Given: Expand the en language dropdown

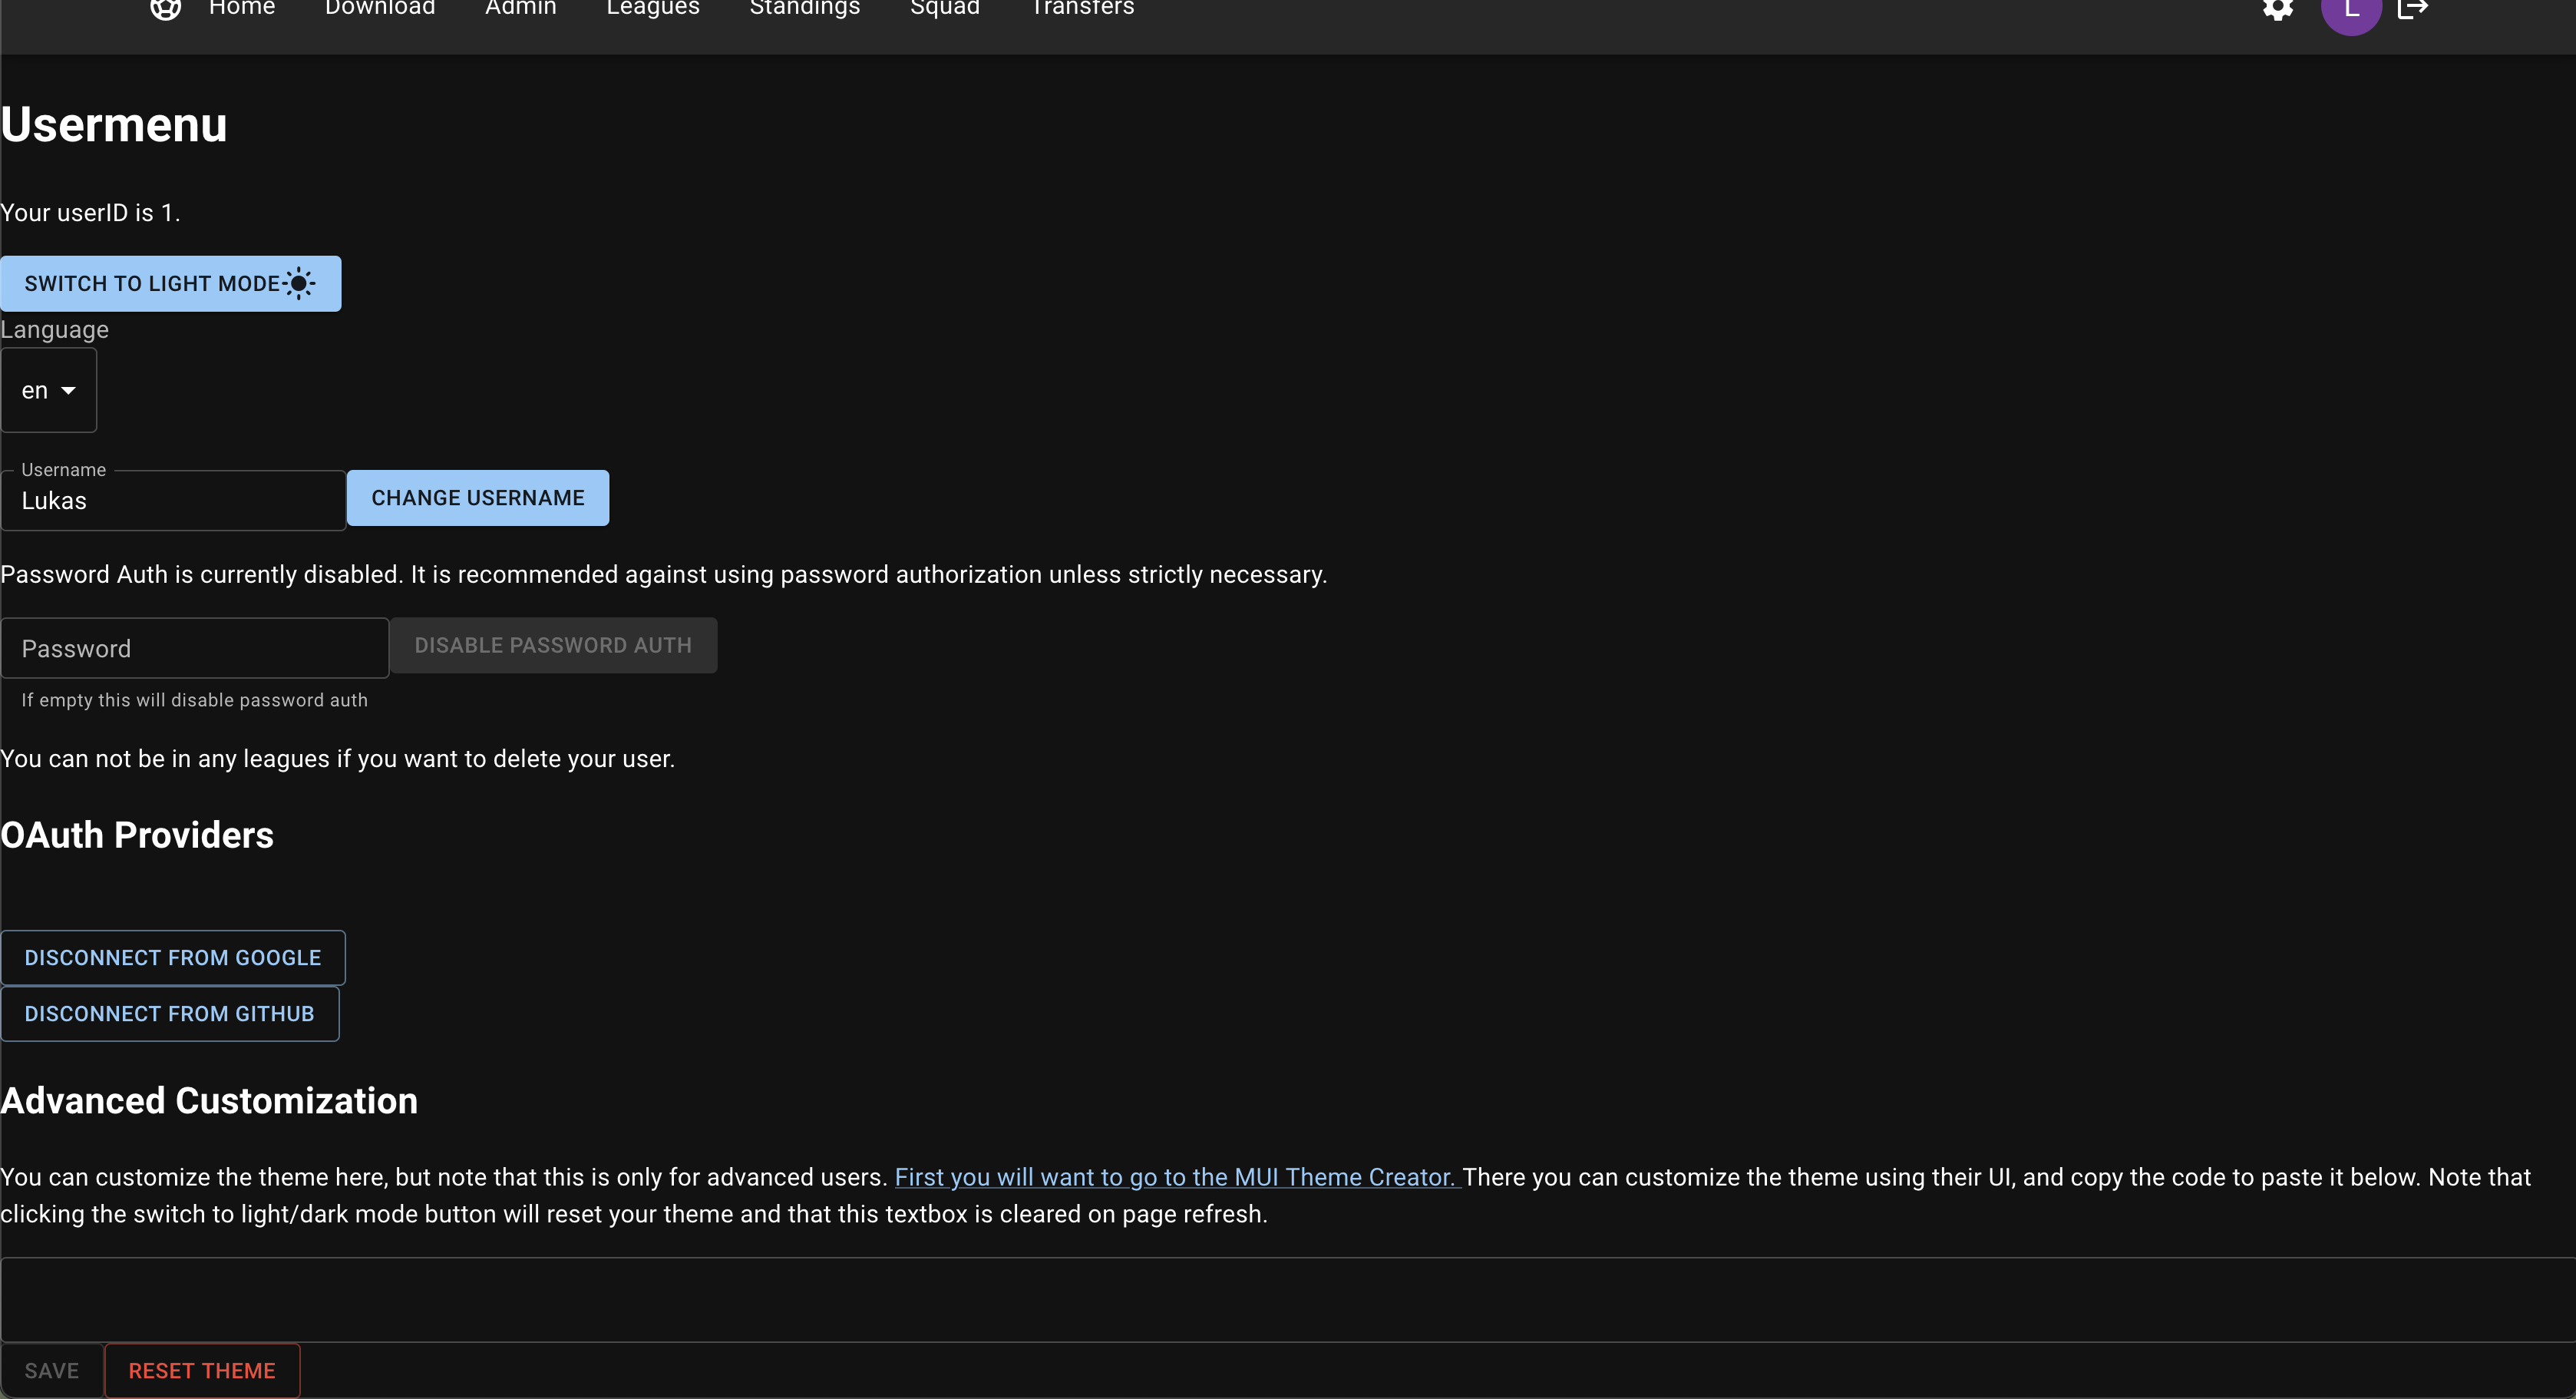Looking at the screenshot, I should click(49, 391).
